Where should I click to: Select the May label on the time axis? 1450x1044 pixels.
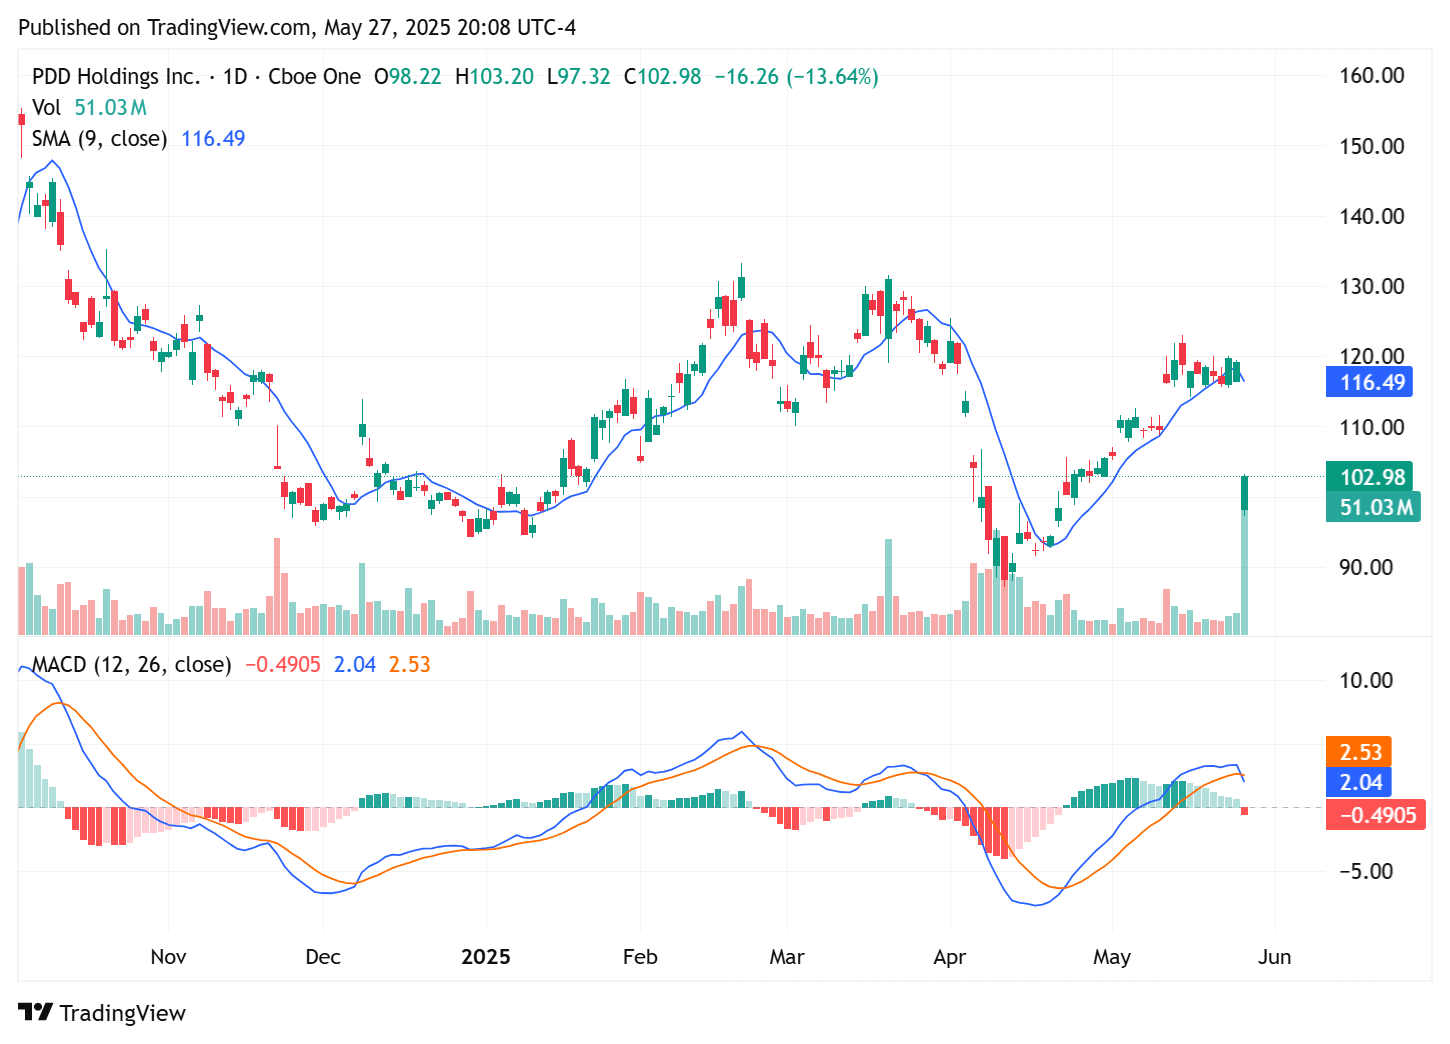tap(1113, 957)
